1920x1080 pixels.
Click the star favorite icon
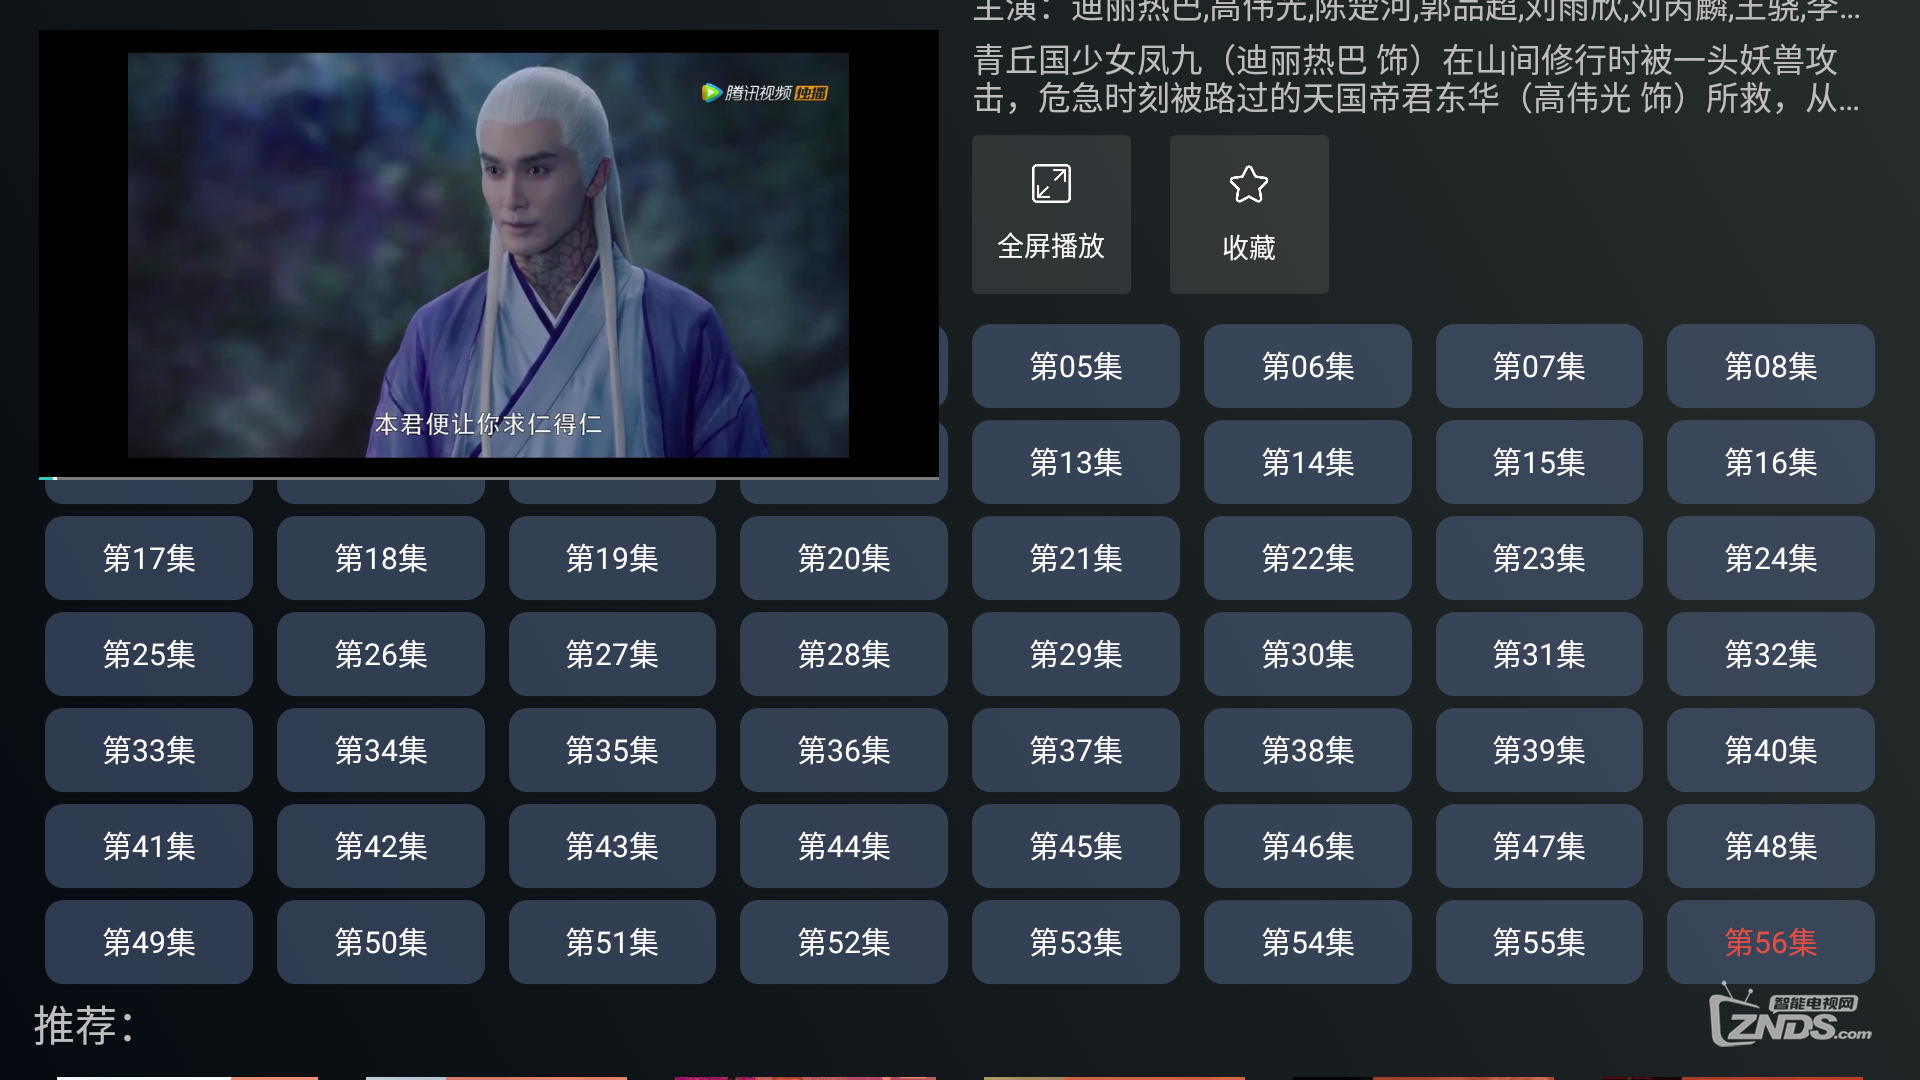tap(1249, 185)
